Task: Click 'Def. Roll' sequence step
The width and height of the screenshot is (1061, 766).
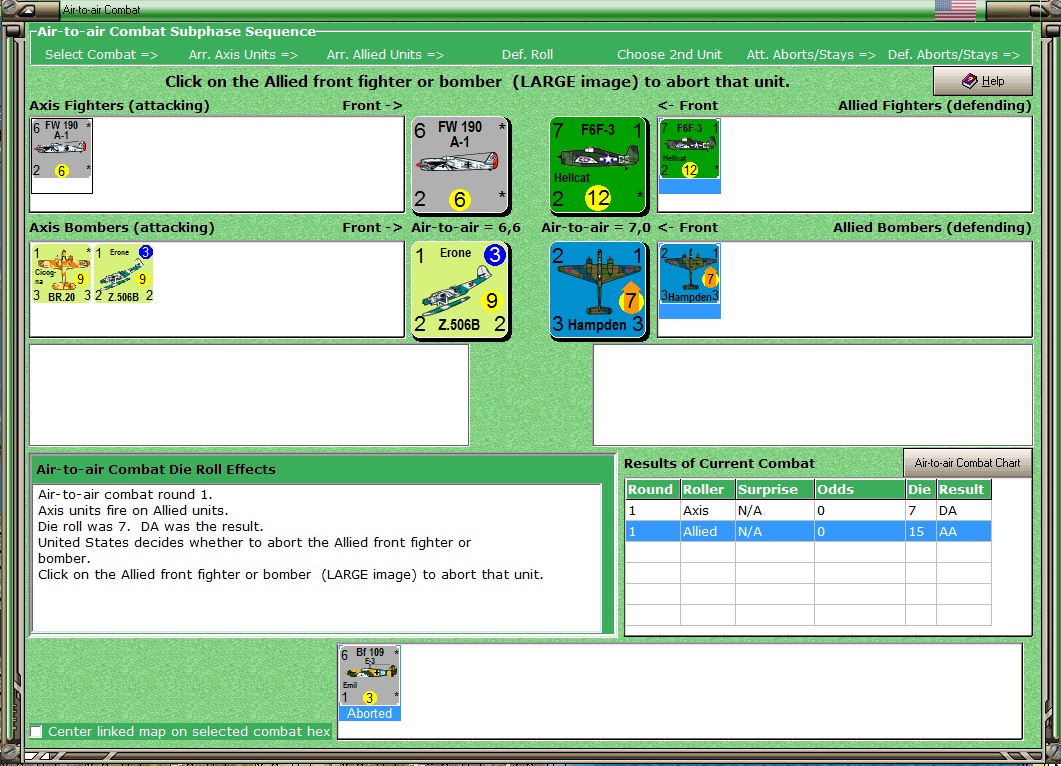Action: coord(527,55)
